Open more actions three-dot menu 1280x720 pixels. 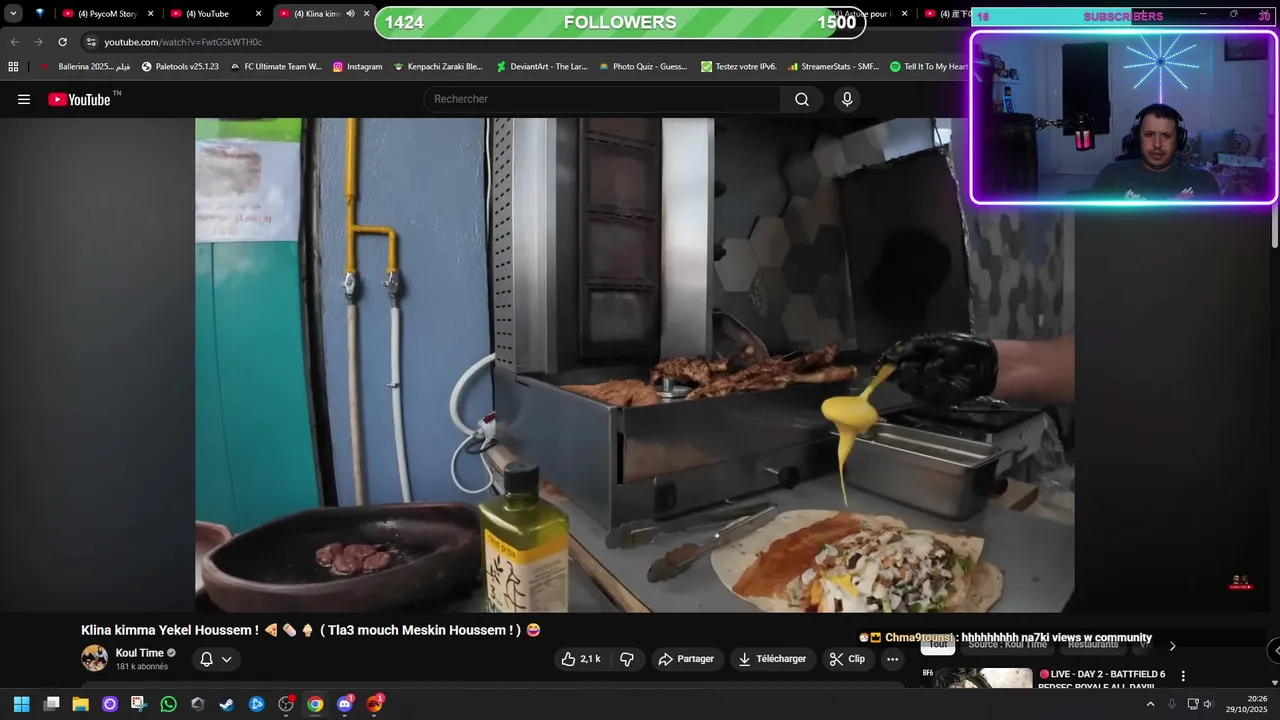click(892, 659)
